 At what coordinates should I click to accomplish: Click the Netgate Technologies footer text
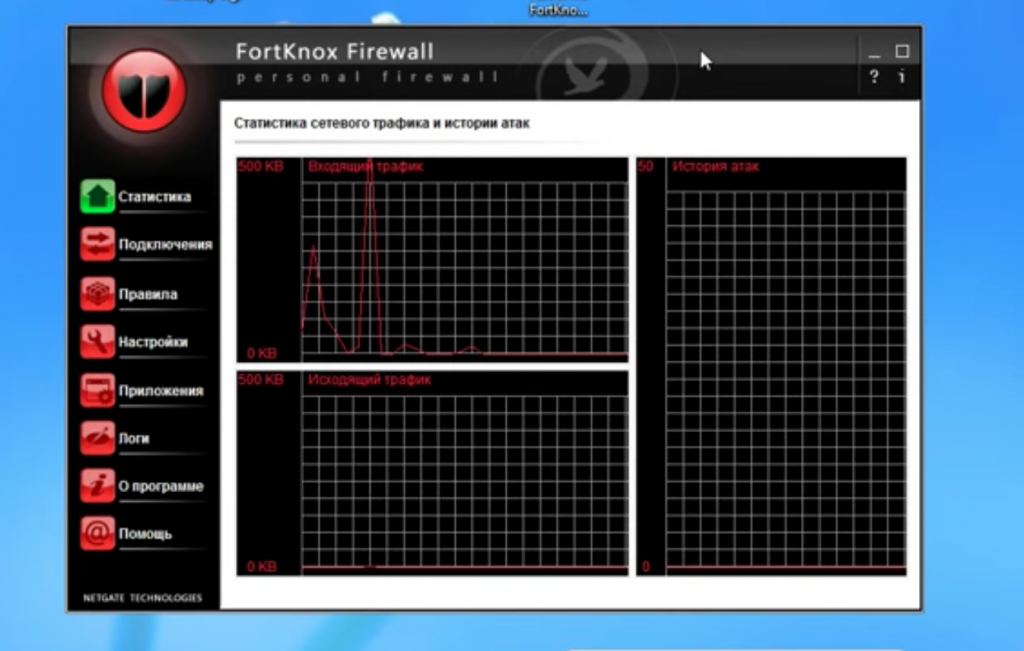[x=142, y=597]
